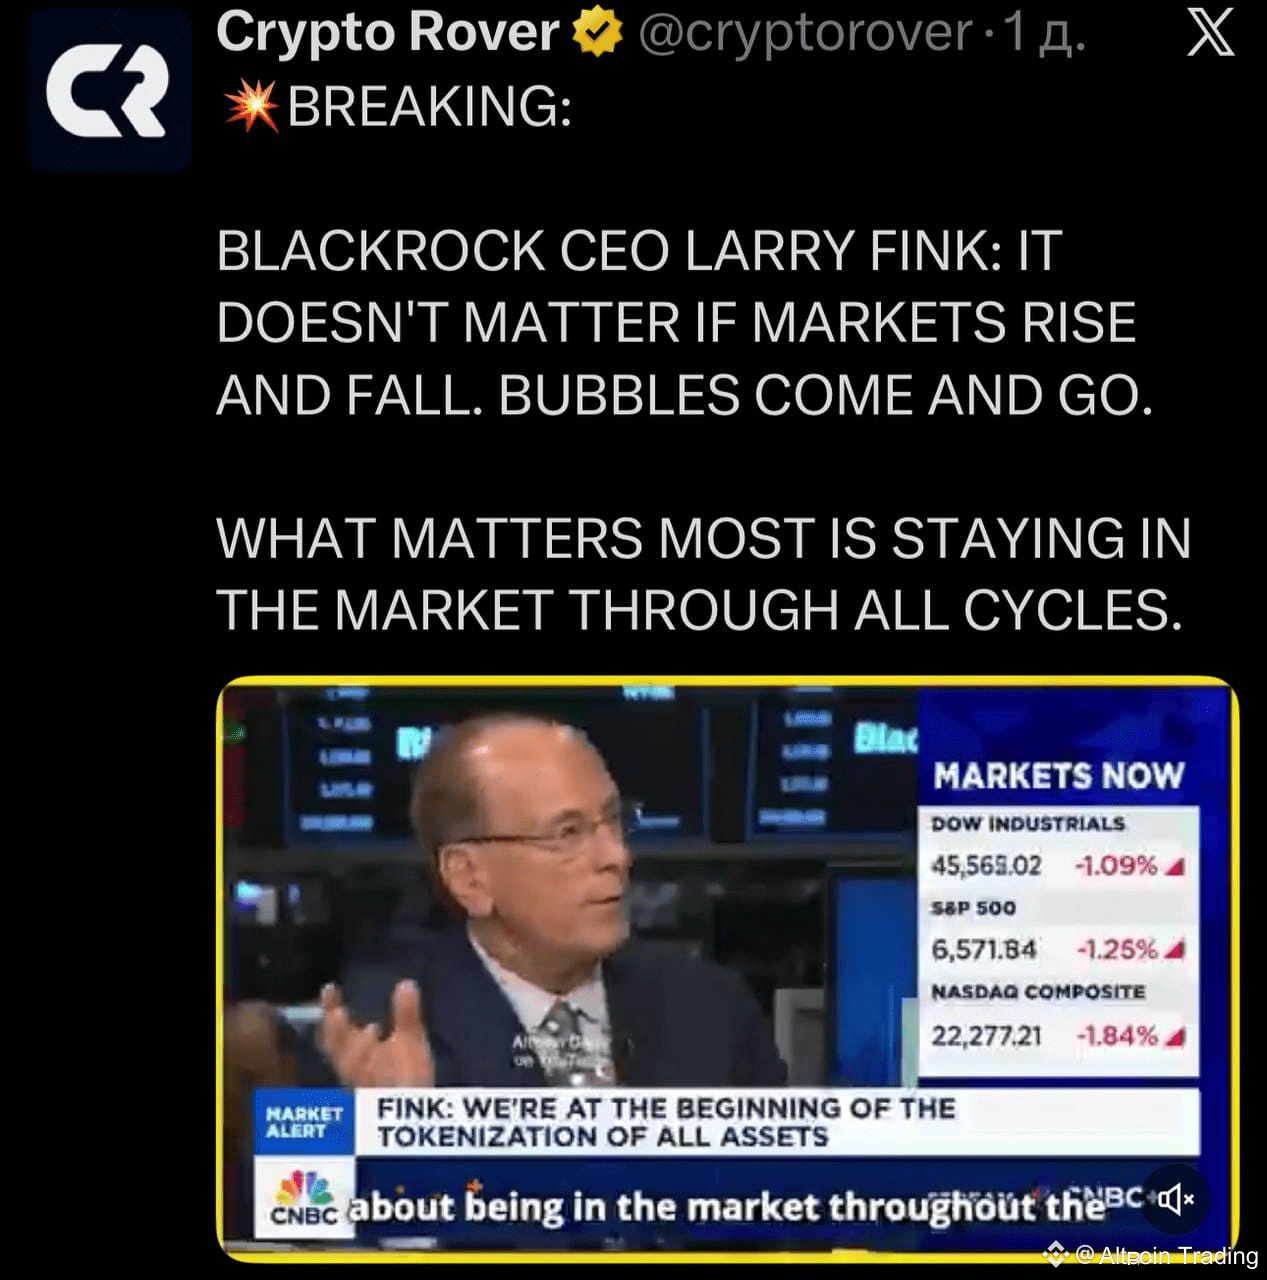Click the MARKETS NOW panel header

(x=1058, y=775)
